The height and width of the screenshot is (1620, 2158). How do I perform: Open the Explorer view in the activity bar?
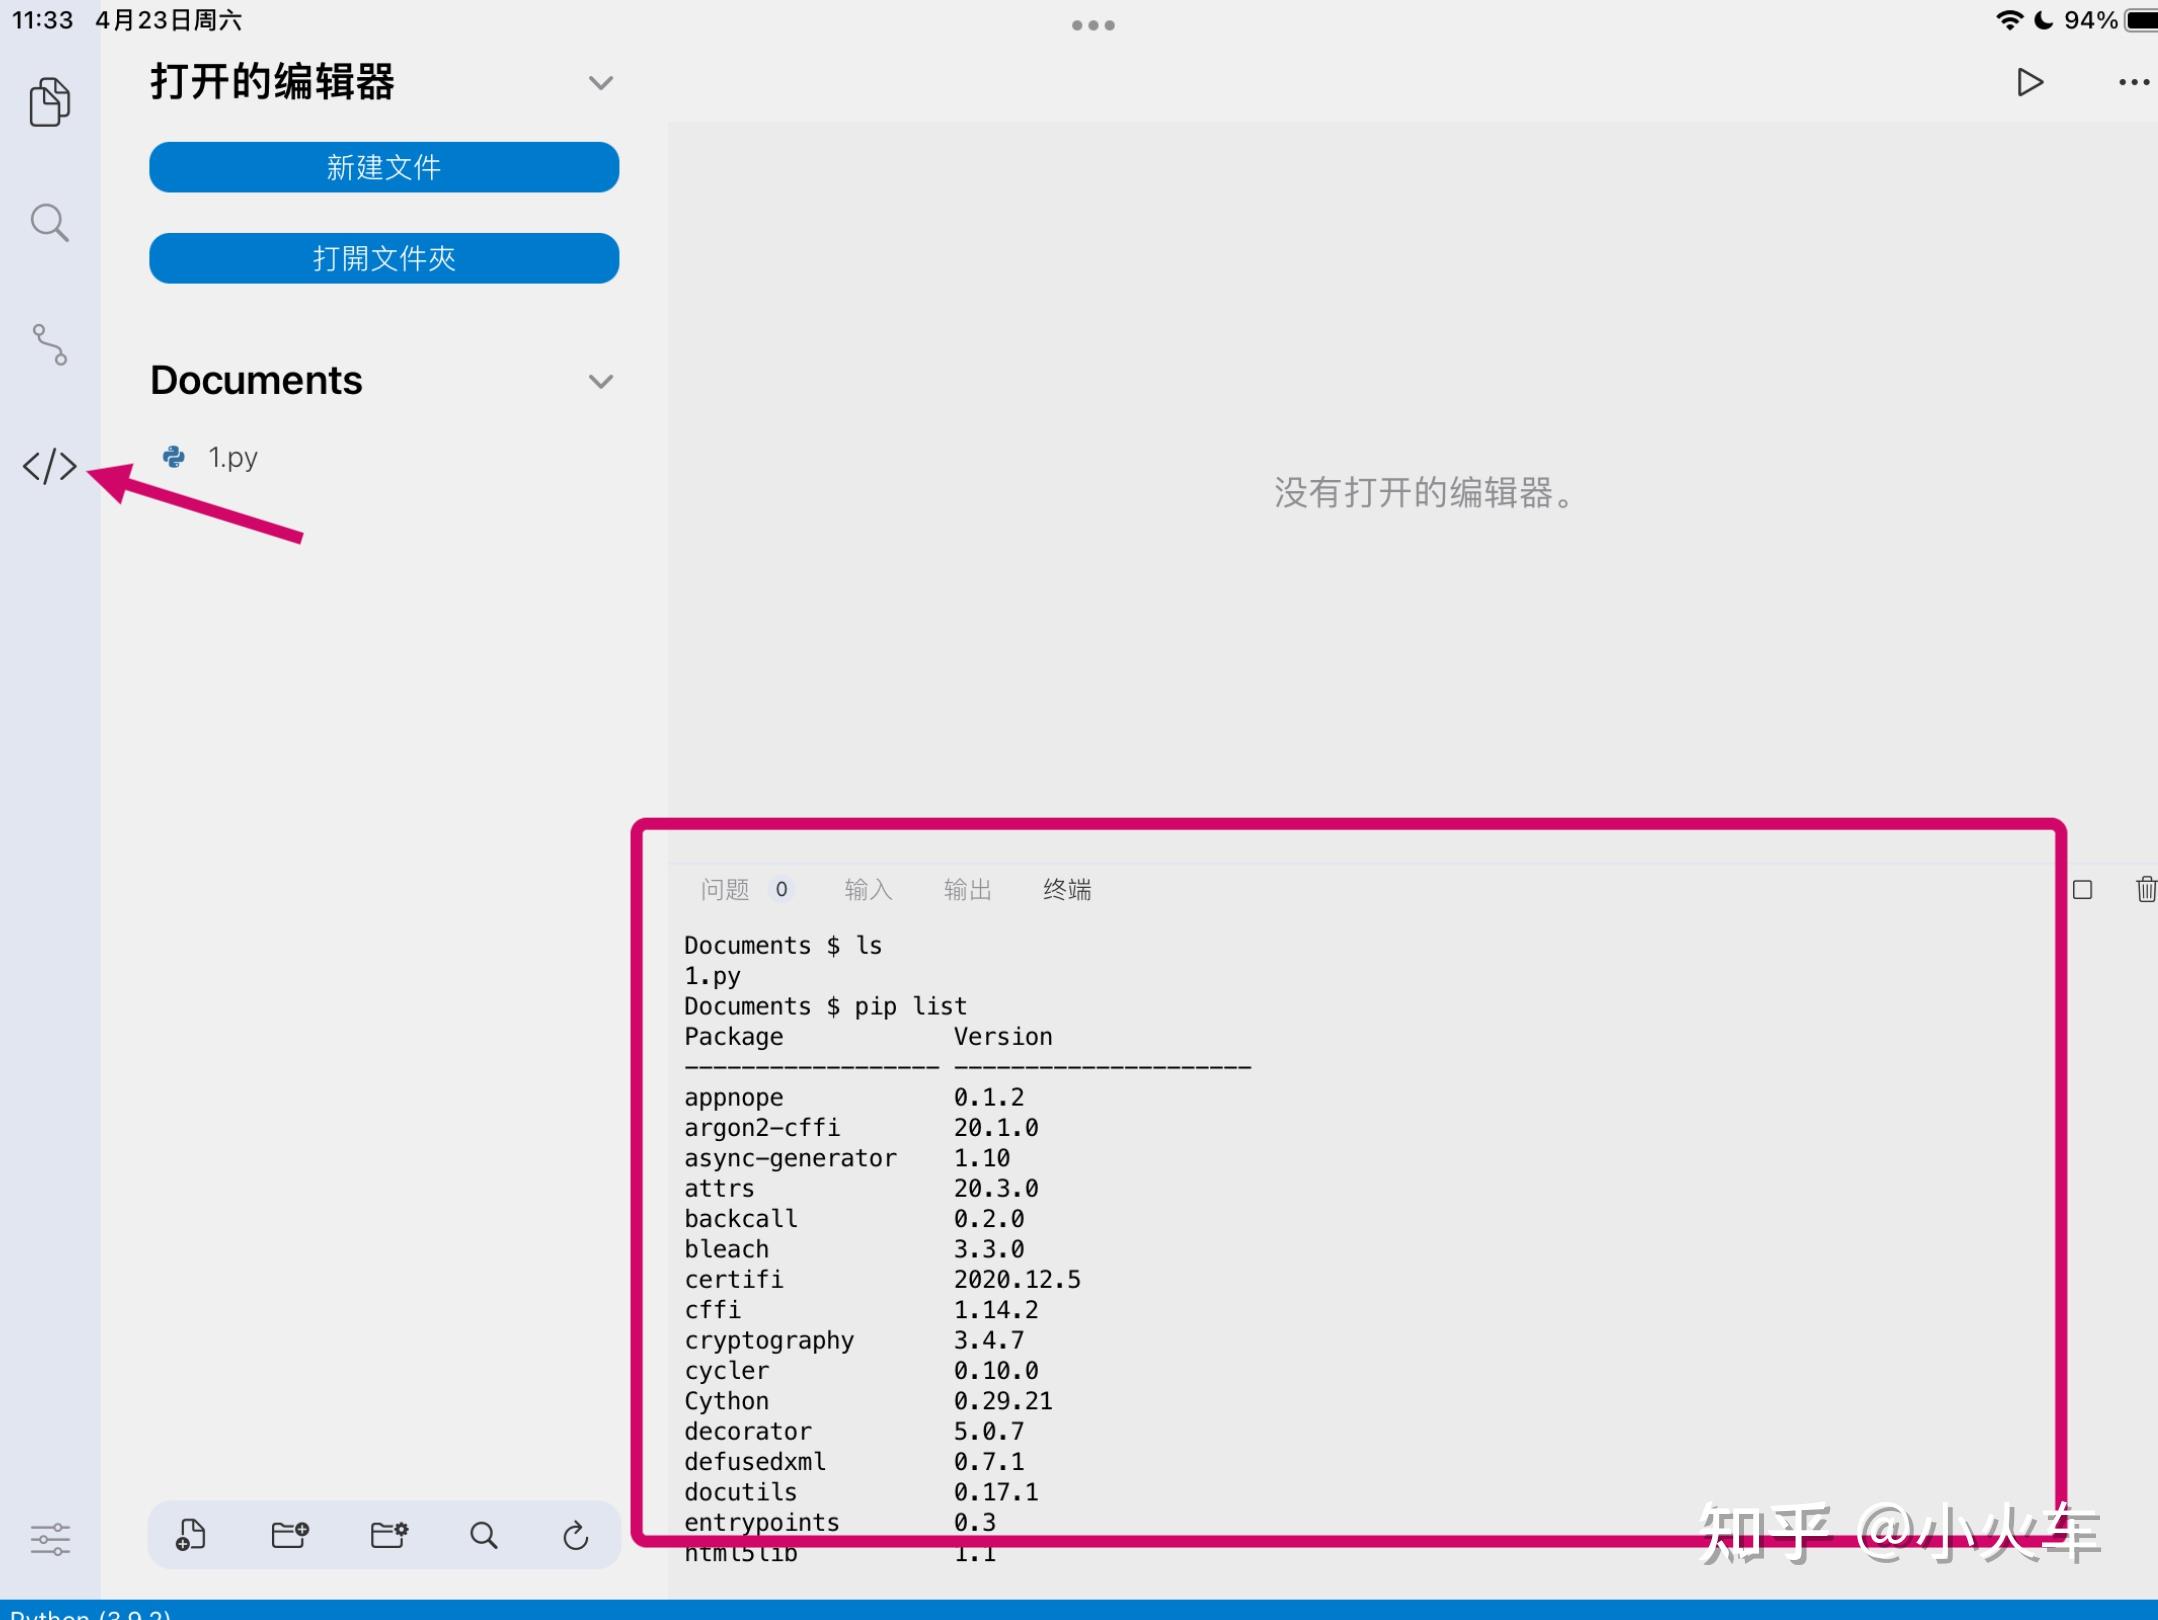pos(49,100)
